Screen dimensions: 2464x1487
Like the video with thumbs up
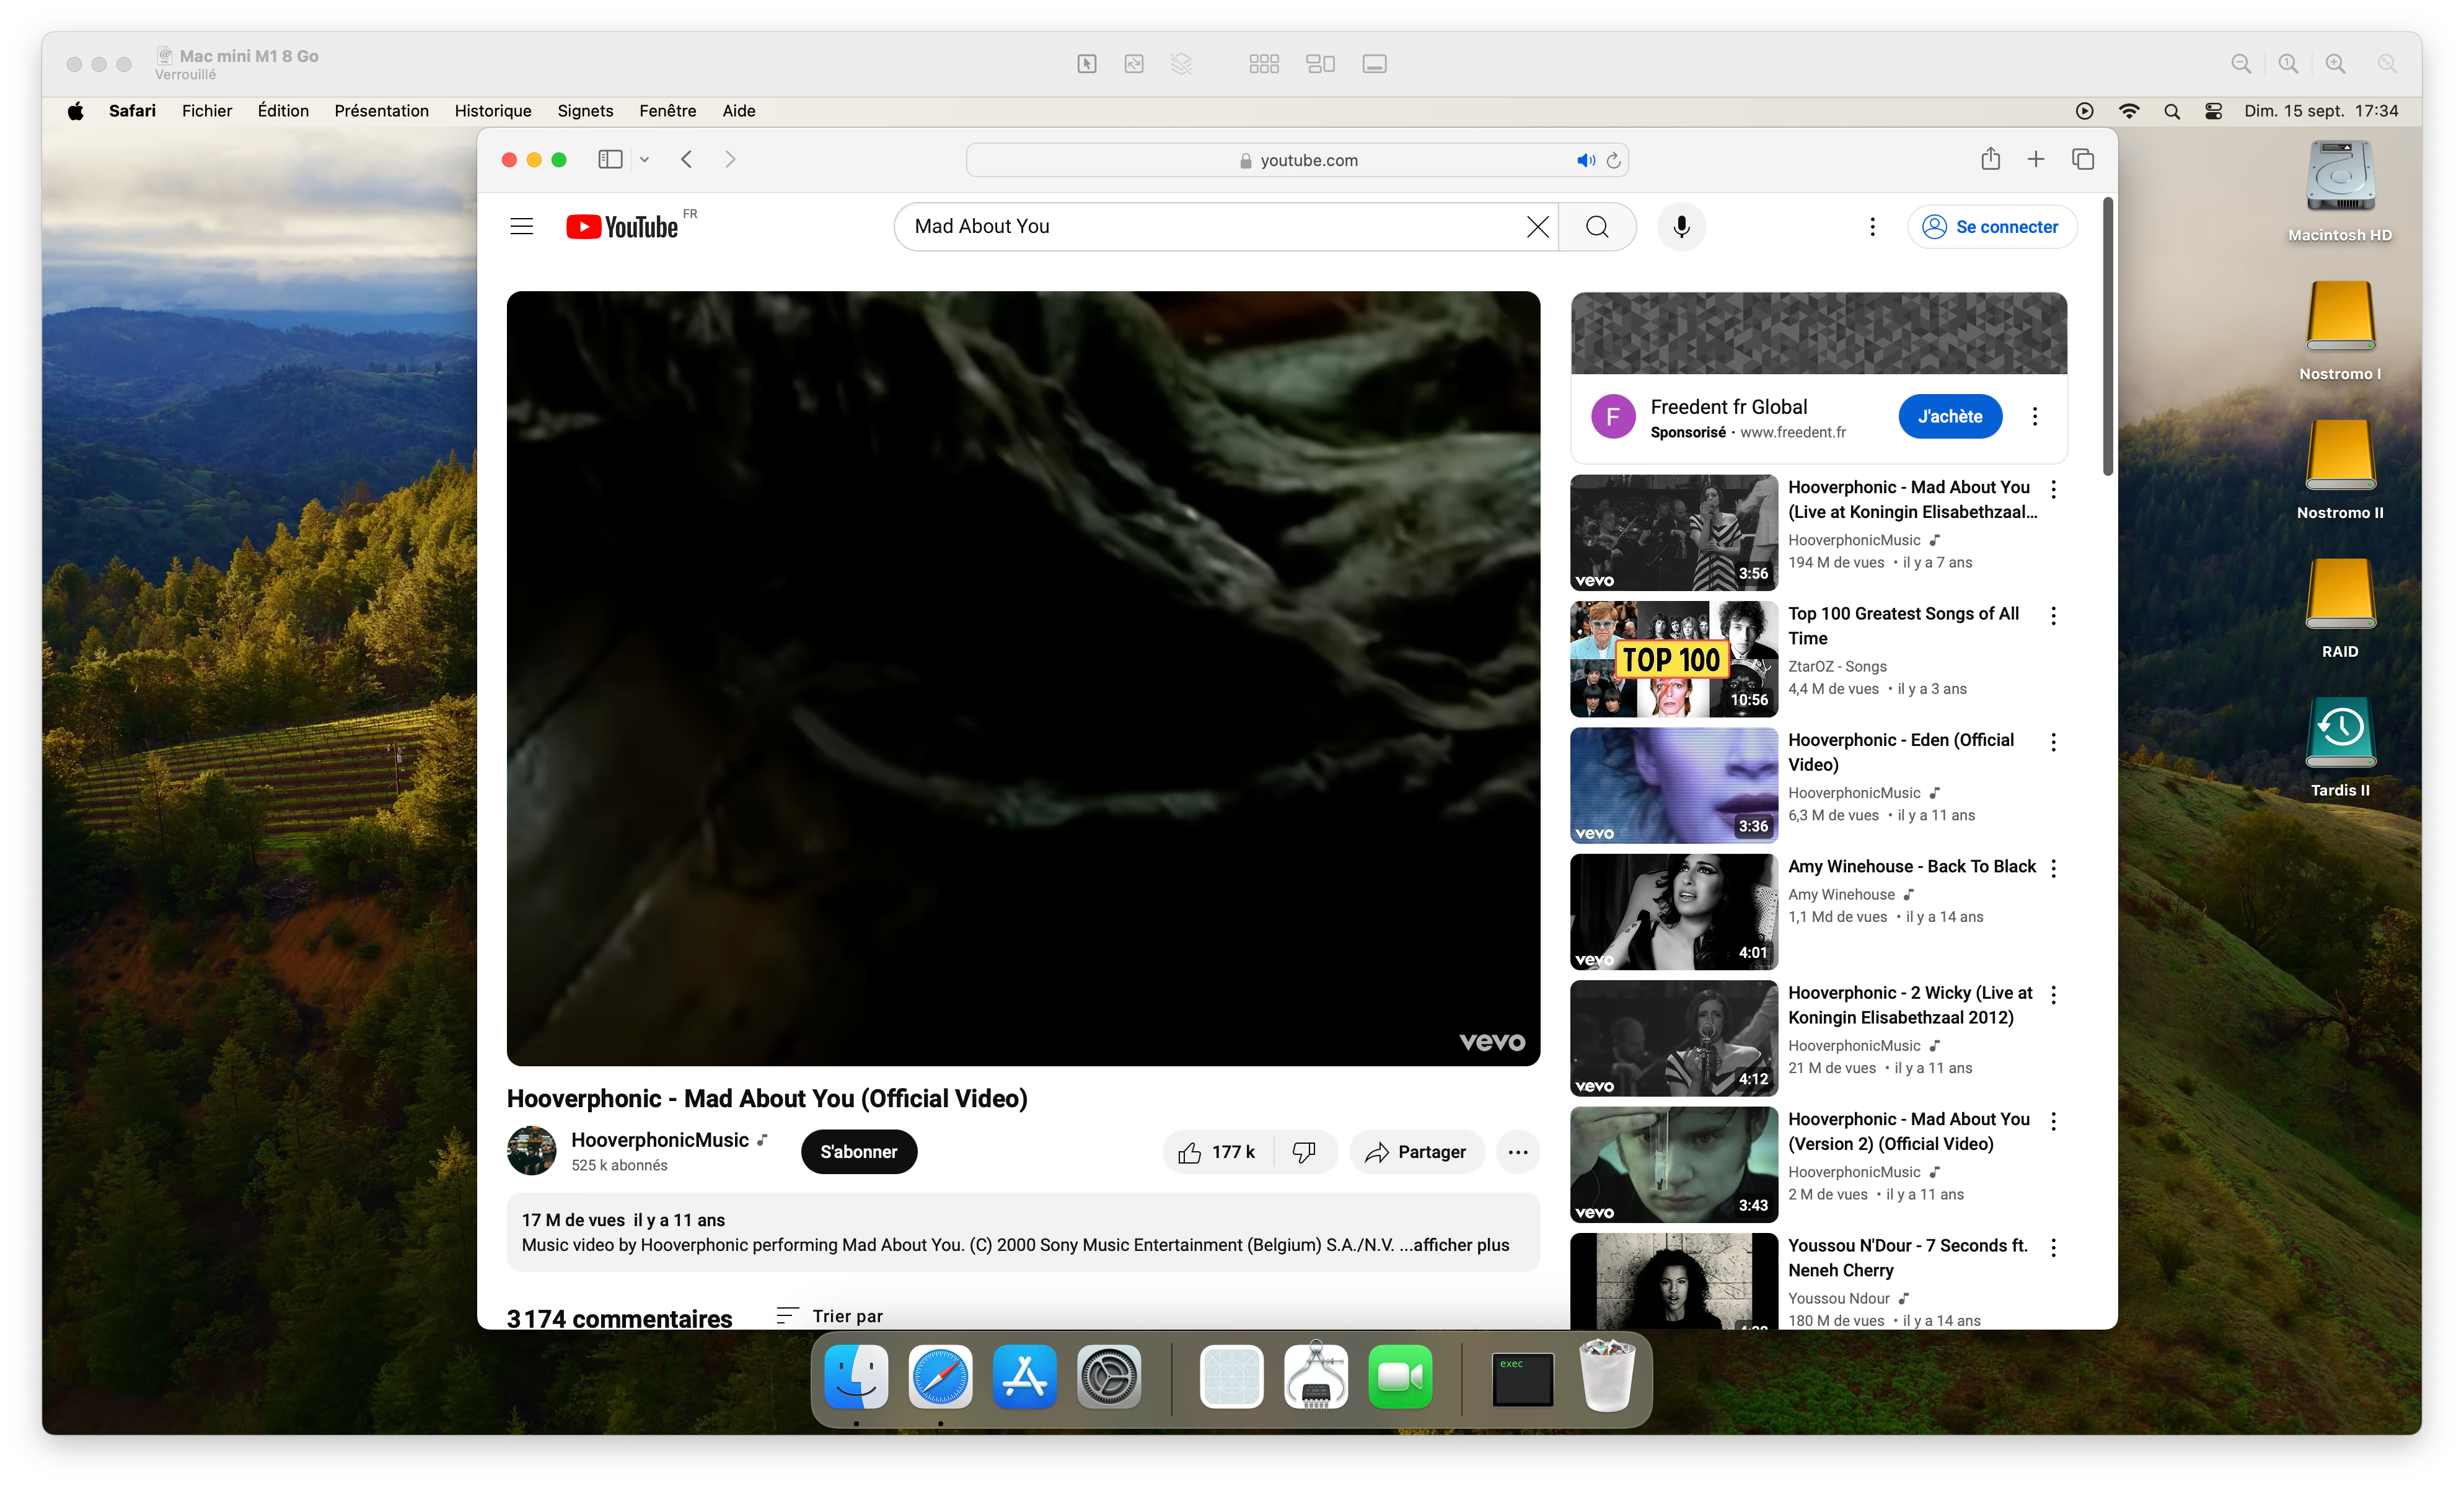pos(1217,1152)
